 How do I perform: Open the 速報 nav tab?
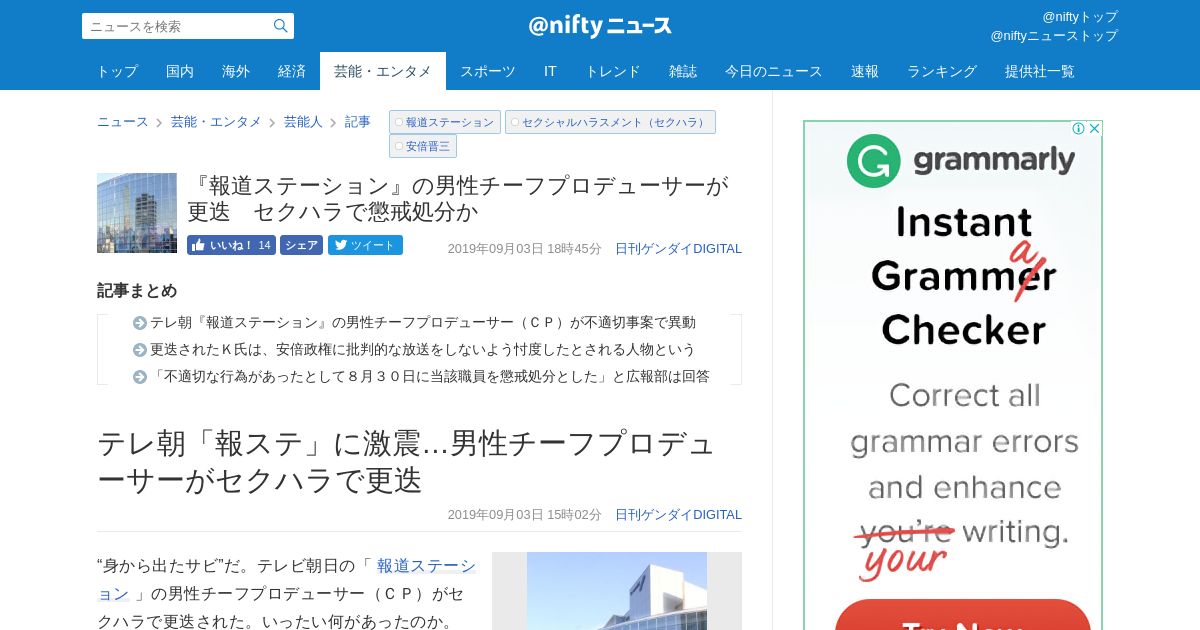[865, 71]
